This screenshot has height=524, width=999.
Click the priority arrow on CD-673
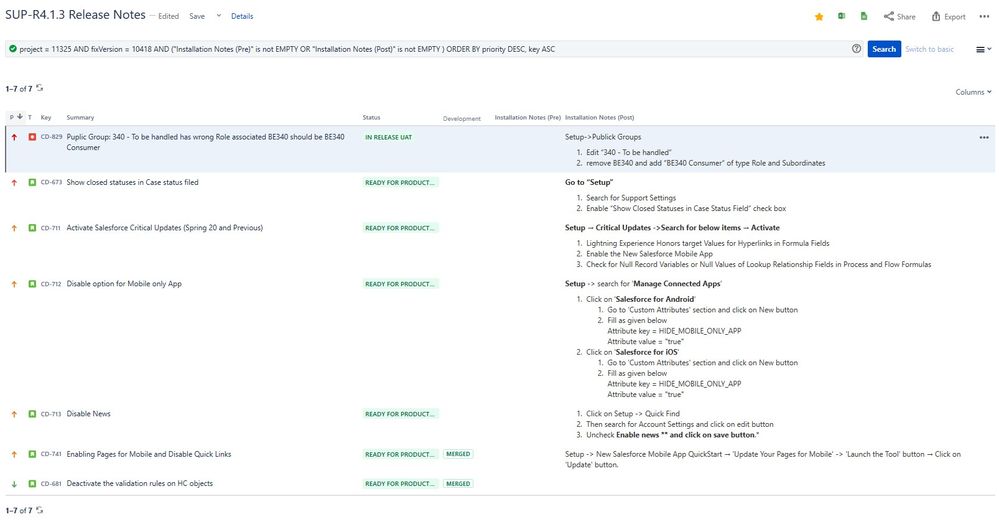[x=14, y=182]
